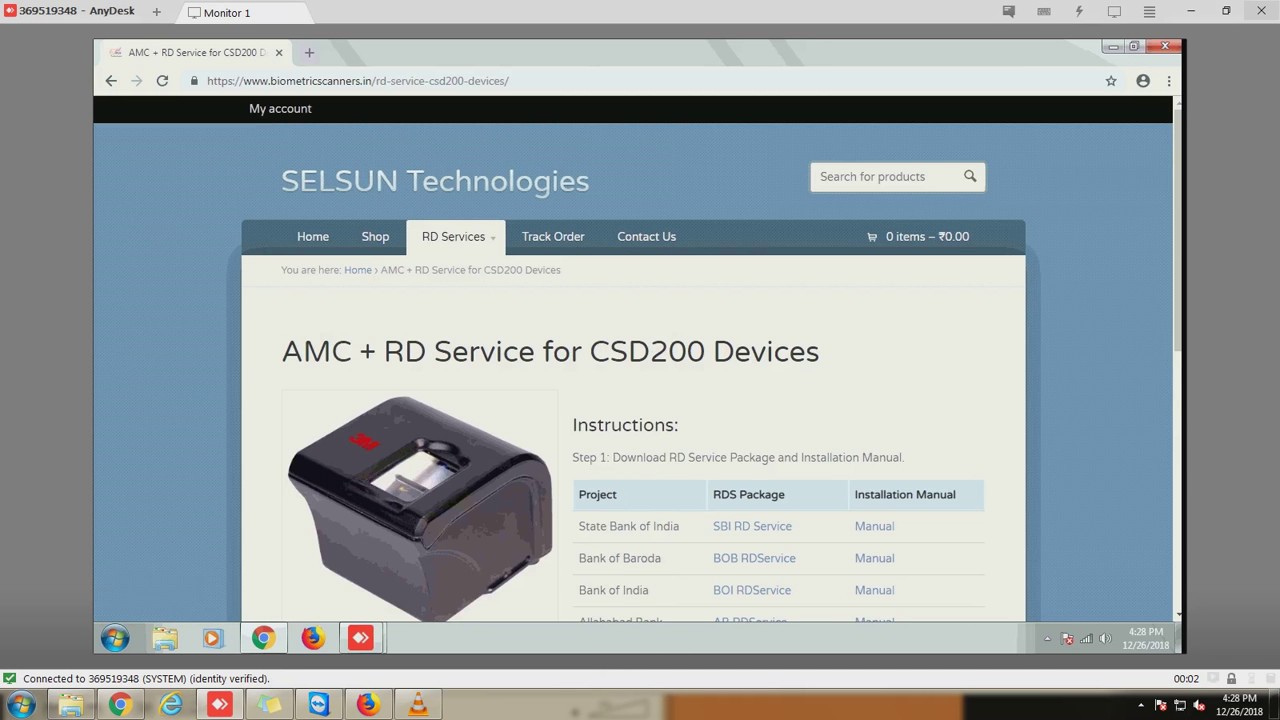
Task: Click the search magnifier icon
Action: (x=970, y=176)
